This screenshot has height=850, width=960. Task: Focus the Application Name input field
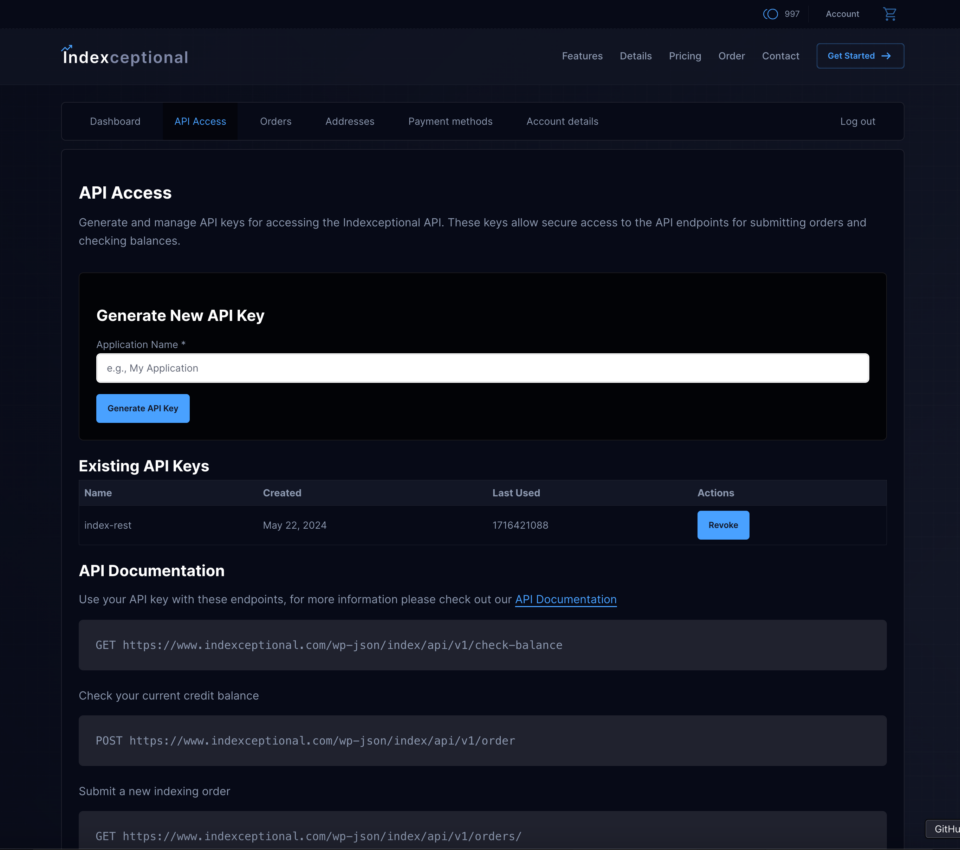point(482,368)
